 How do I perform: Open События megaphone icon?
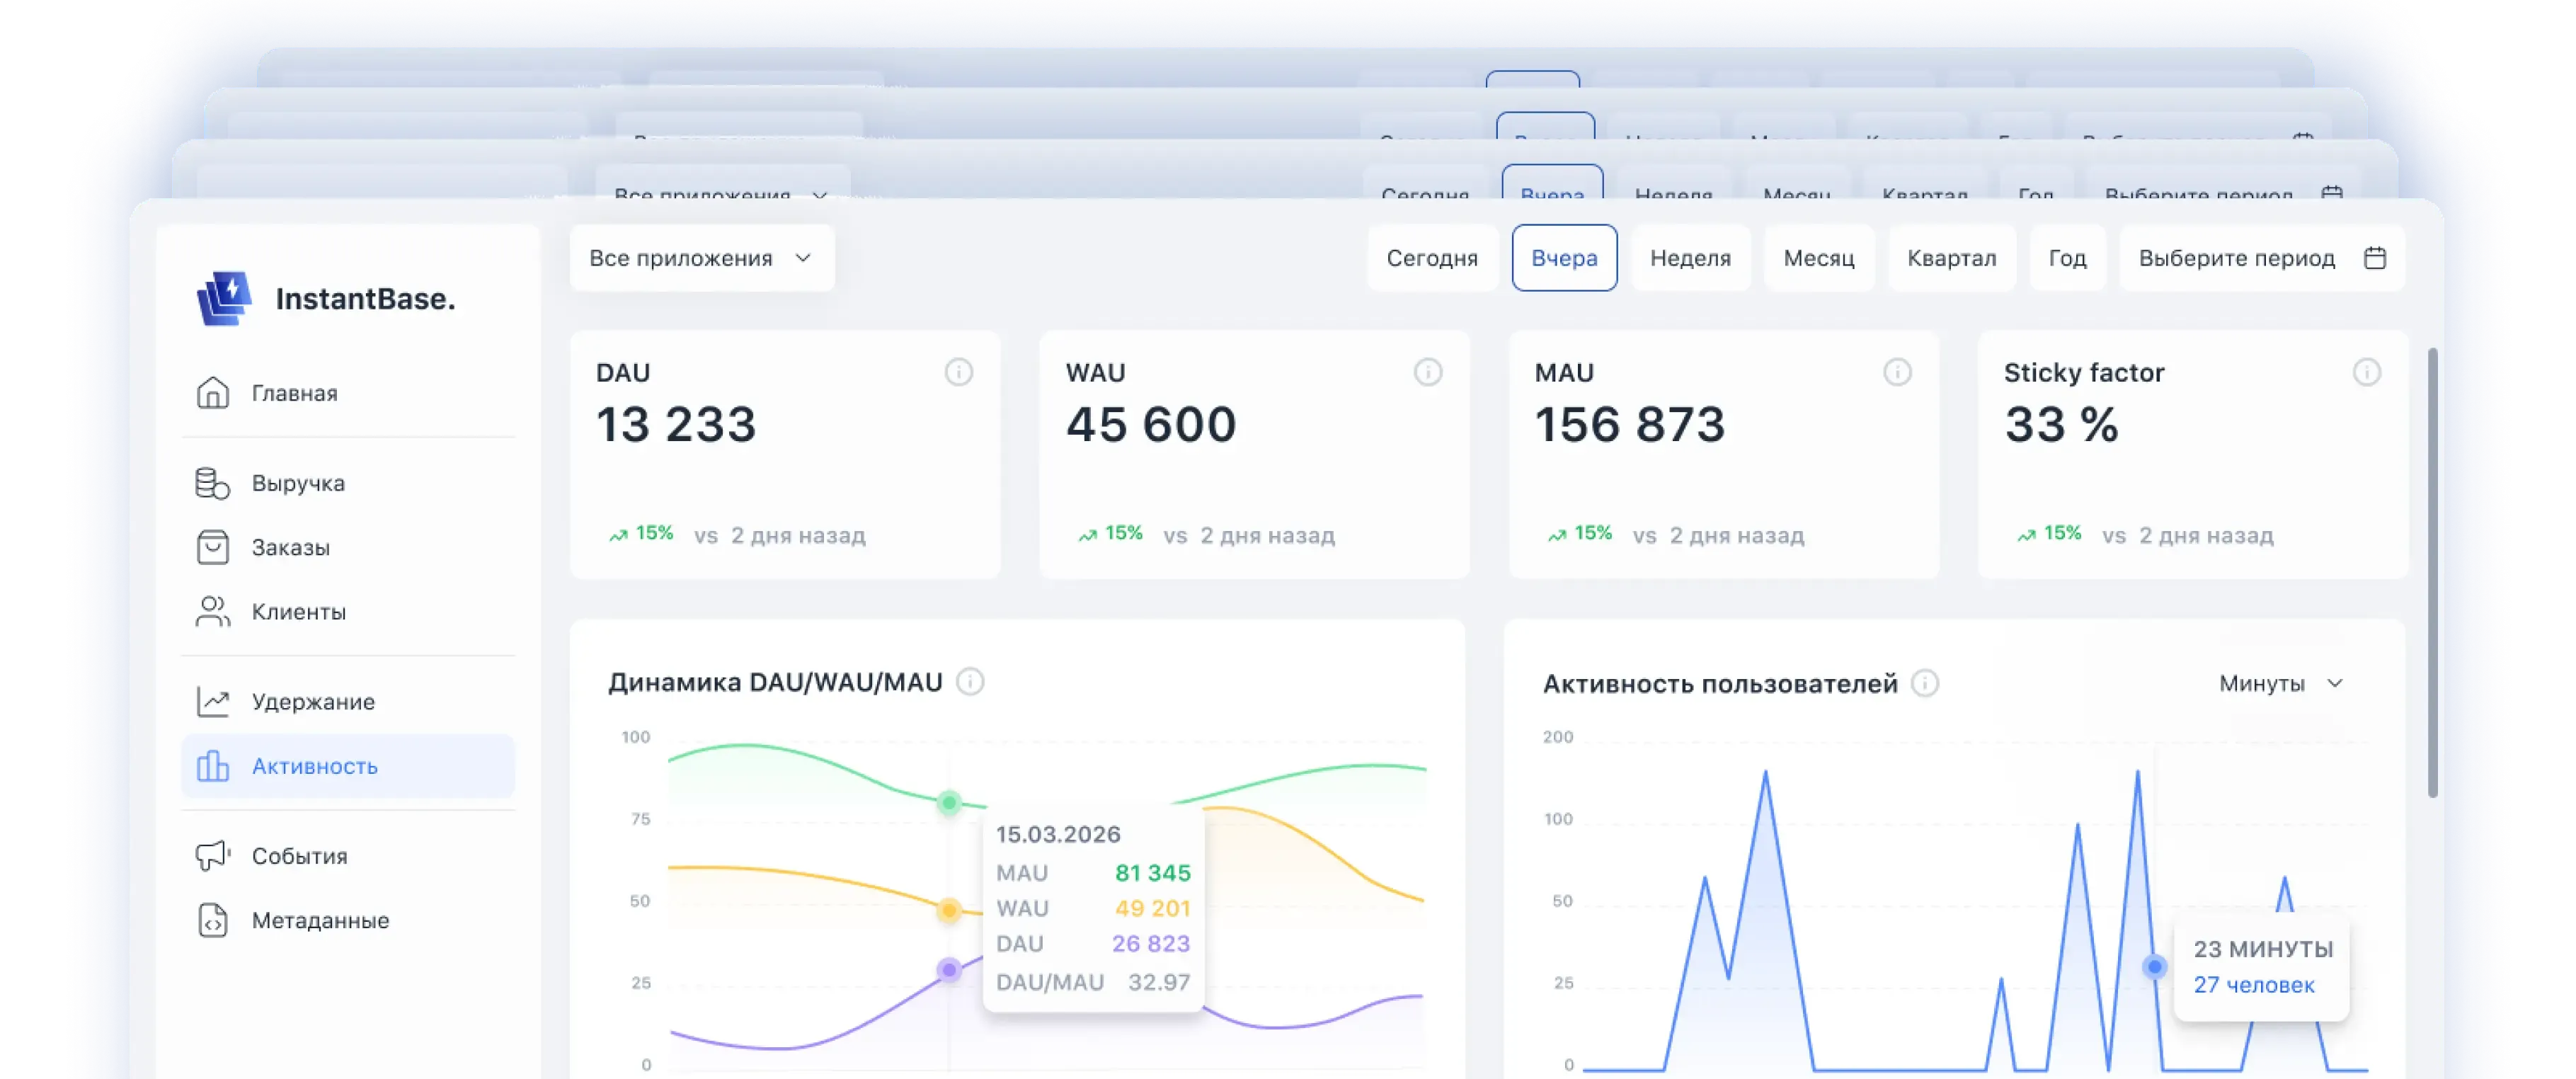[212, 855]
